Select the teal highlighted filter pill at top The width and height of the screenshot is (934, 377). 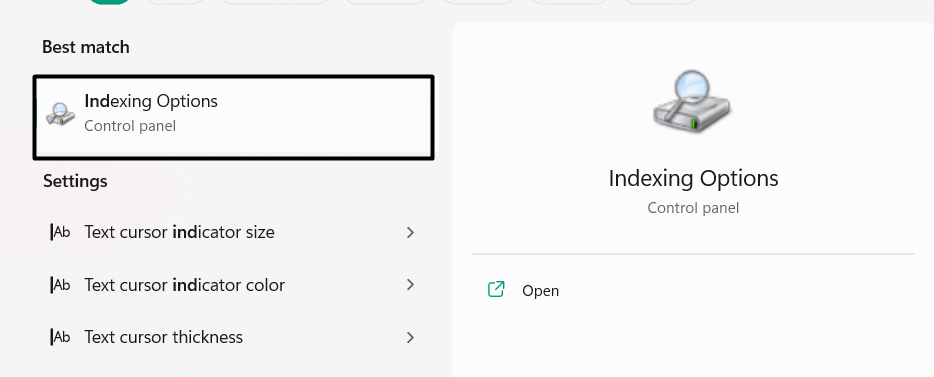coord(110,2)
